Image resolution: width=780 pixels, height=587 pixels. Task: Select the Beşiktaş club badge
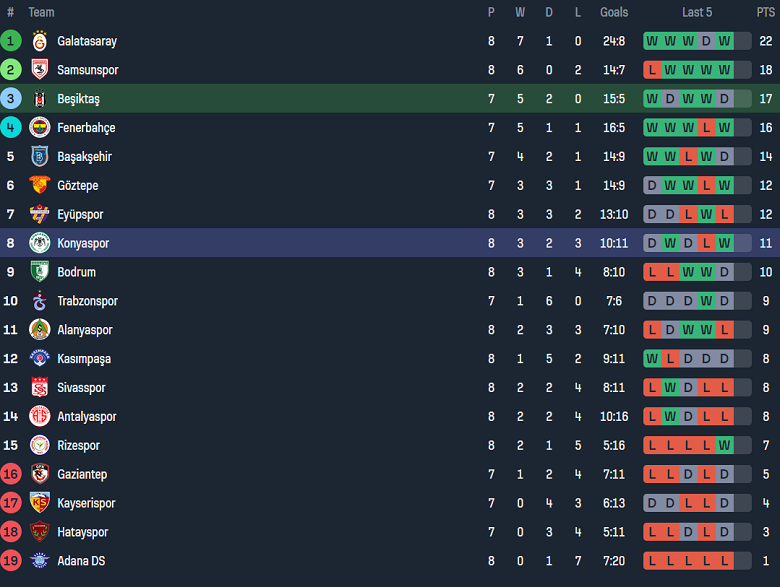coord(39,99)
